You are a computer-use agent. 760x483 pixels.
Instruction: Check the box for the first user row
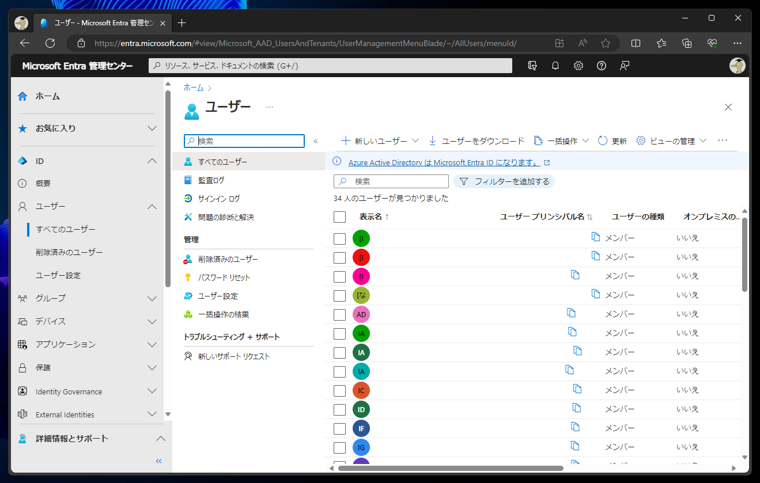[339, 239]
